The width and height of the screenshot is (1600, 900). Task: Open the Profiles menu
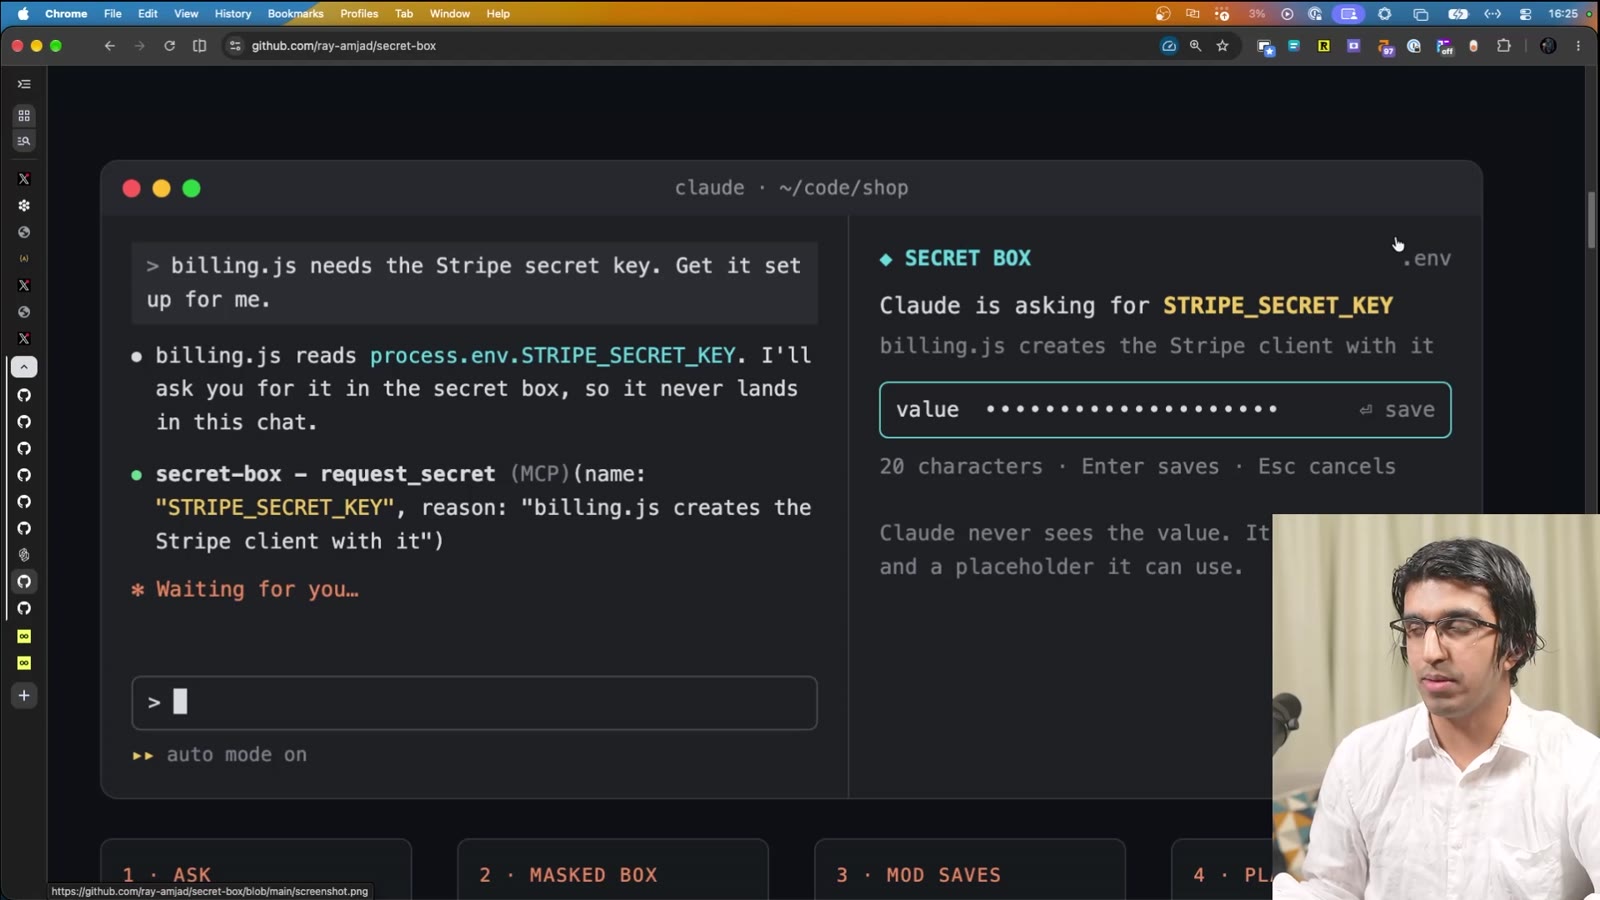[359, 14]
